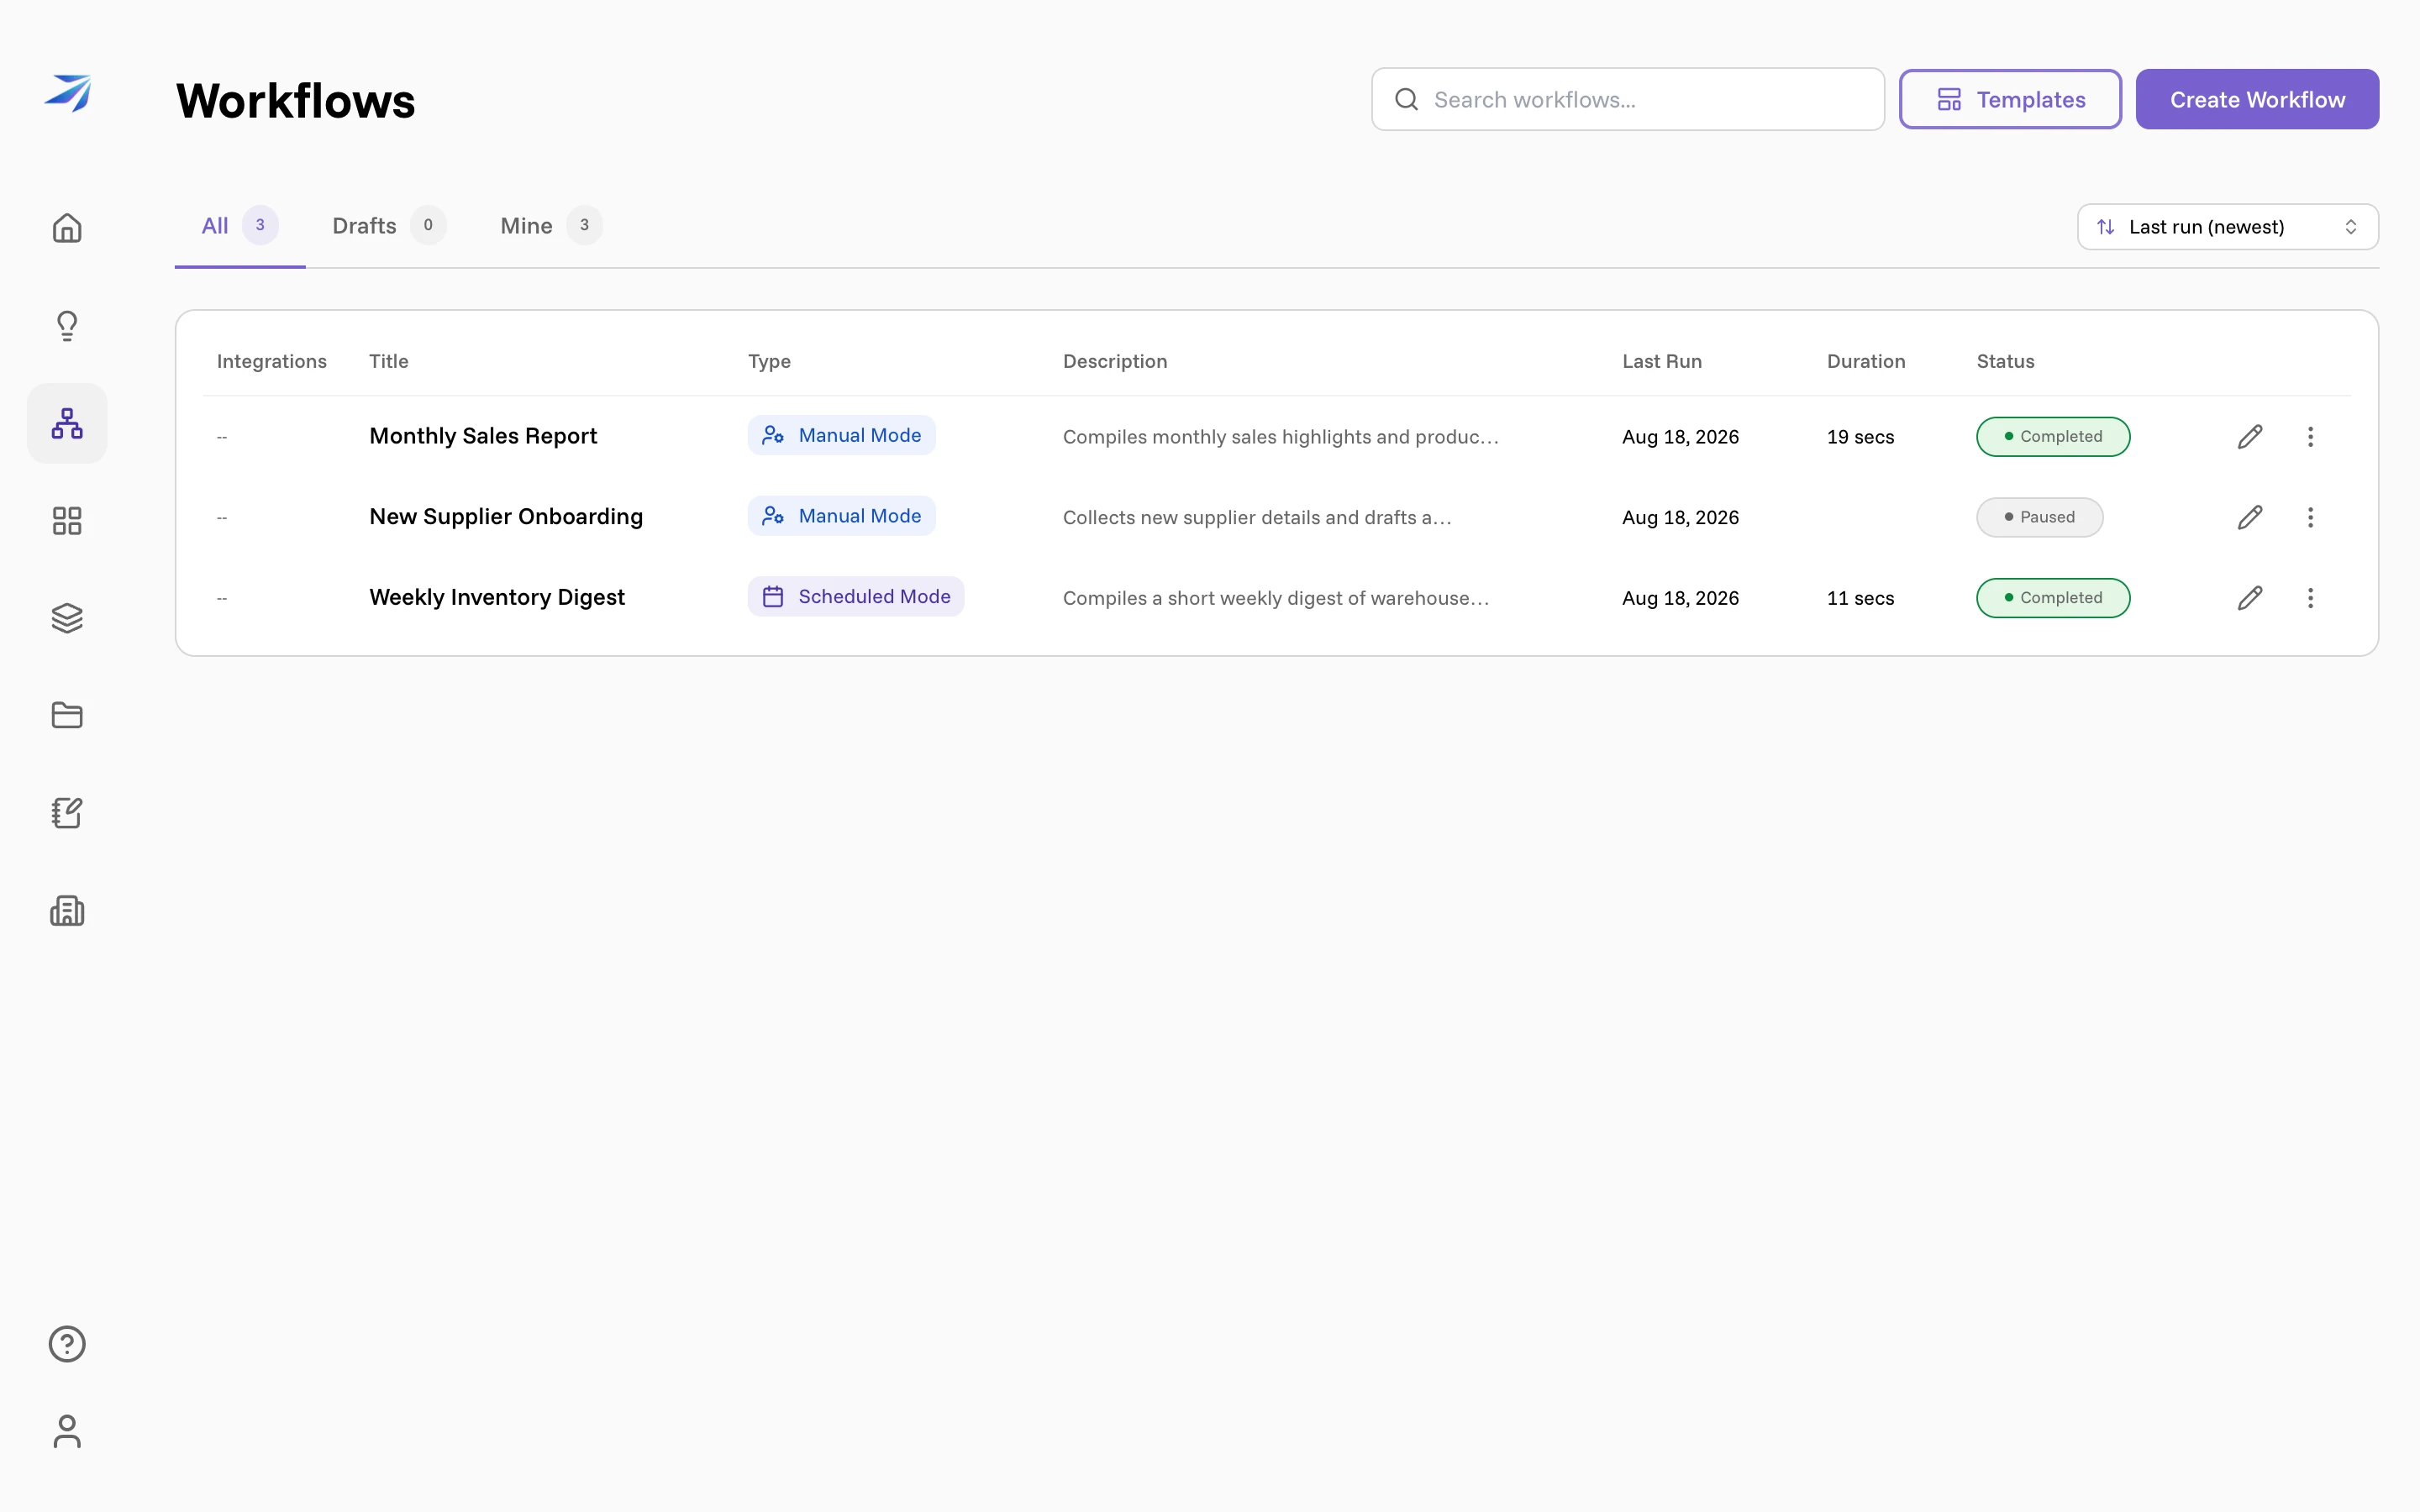The width and height of the screenshot is (2420, 1512).
Task: Open the grid apps sidebar icon
Action: point(67,520)
